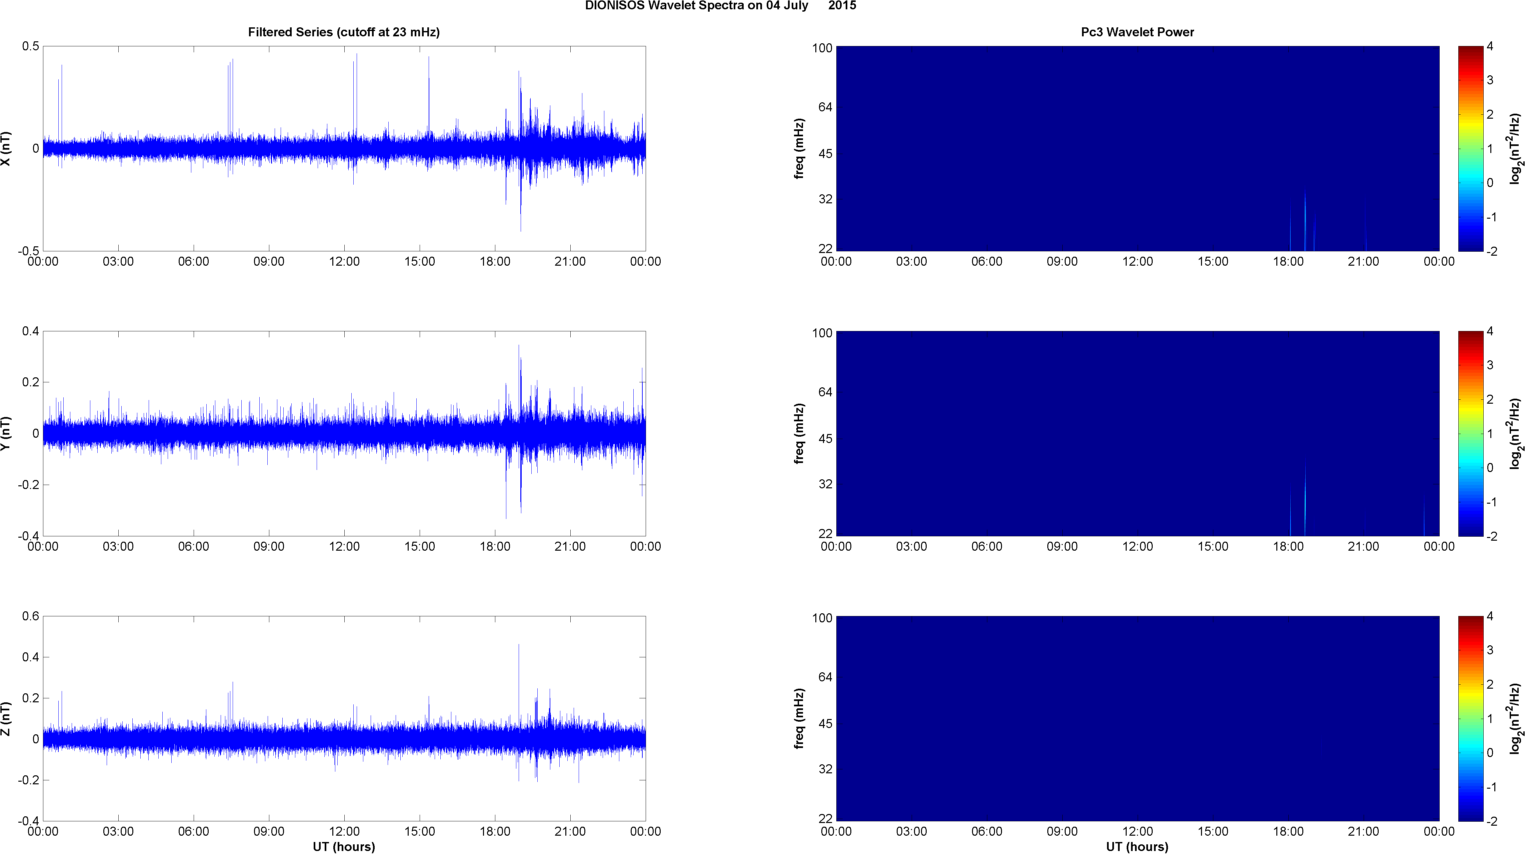Click the middle wavelet spectrogram for Y

pyautogui.click(x=1137, y=433)
